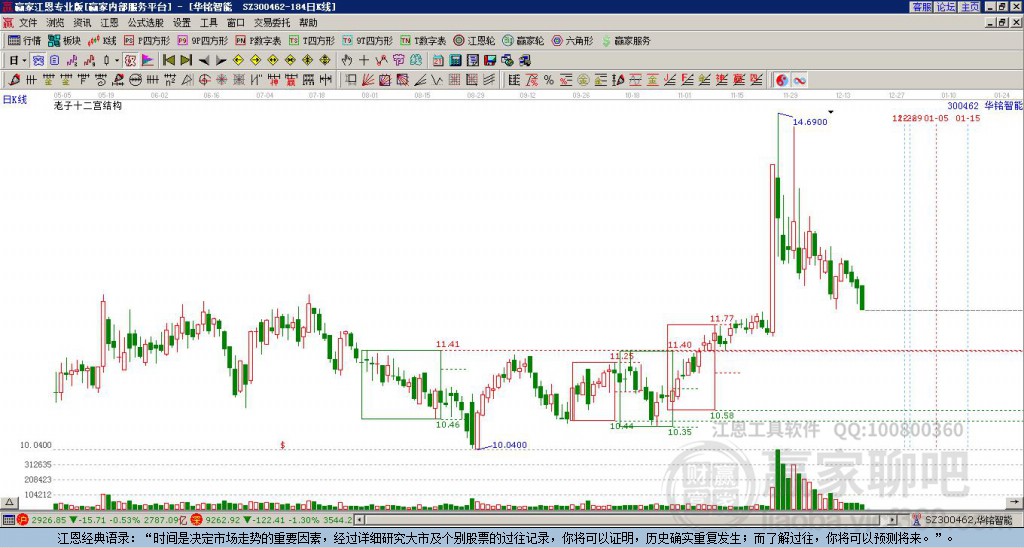Image resolution: width=1024 pixels, height=548 pixels.
Task: Open the P数字表 tool
Action: (258, 40)
